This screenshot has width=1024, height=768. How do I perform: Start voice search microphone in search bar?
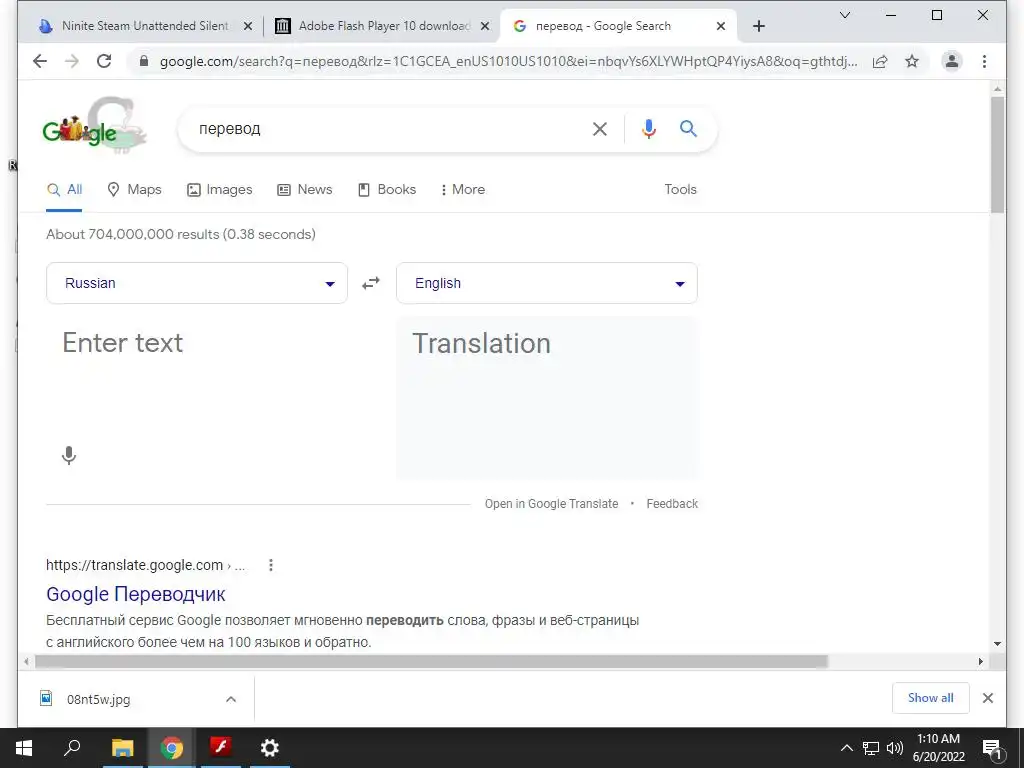pos(648,129)
